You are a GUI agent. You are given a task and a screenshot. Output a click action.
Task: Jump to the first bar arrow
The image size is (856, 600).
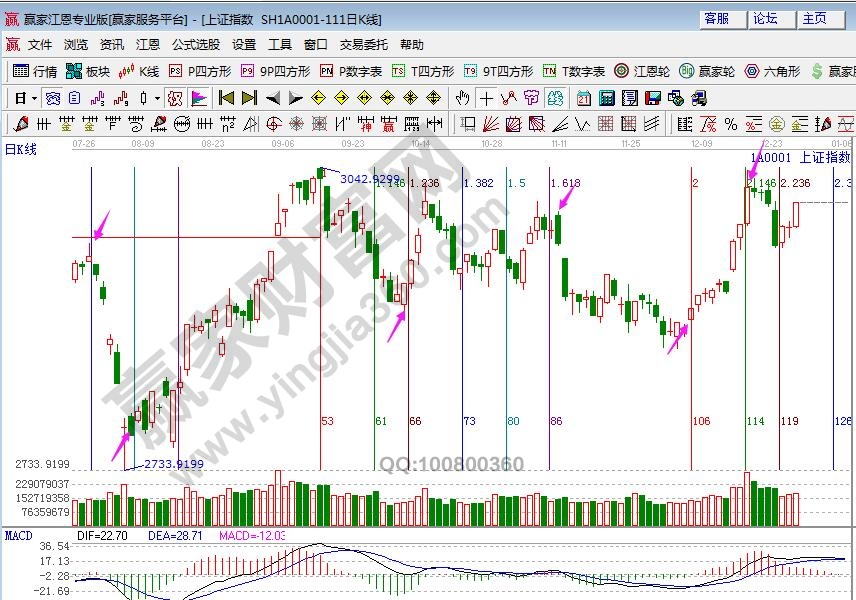(226, 98)
